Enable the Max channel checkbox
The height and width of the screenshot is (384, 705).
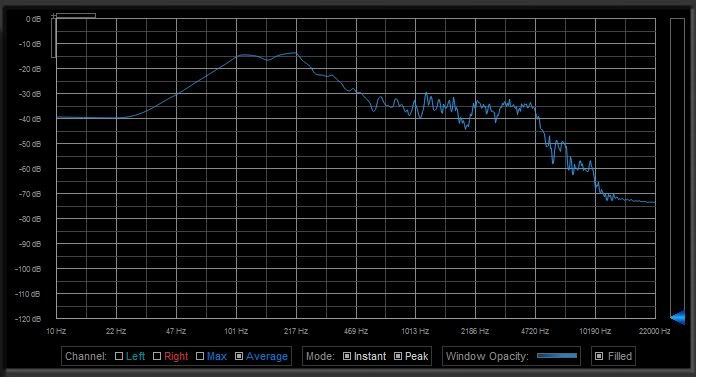[x=200, y=356]
